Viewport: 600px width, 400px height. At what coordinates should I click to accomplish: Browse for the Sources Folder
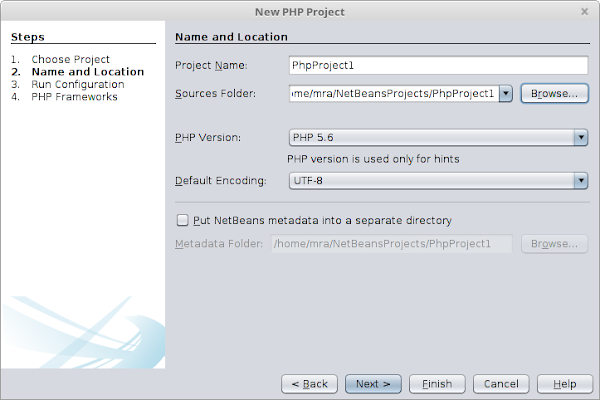(x=554, y=93)
